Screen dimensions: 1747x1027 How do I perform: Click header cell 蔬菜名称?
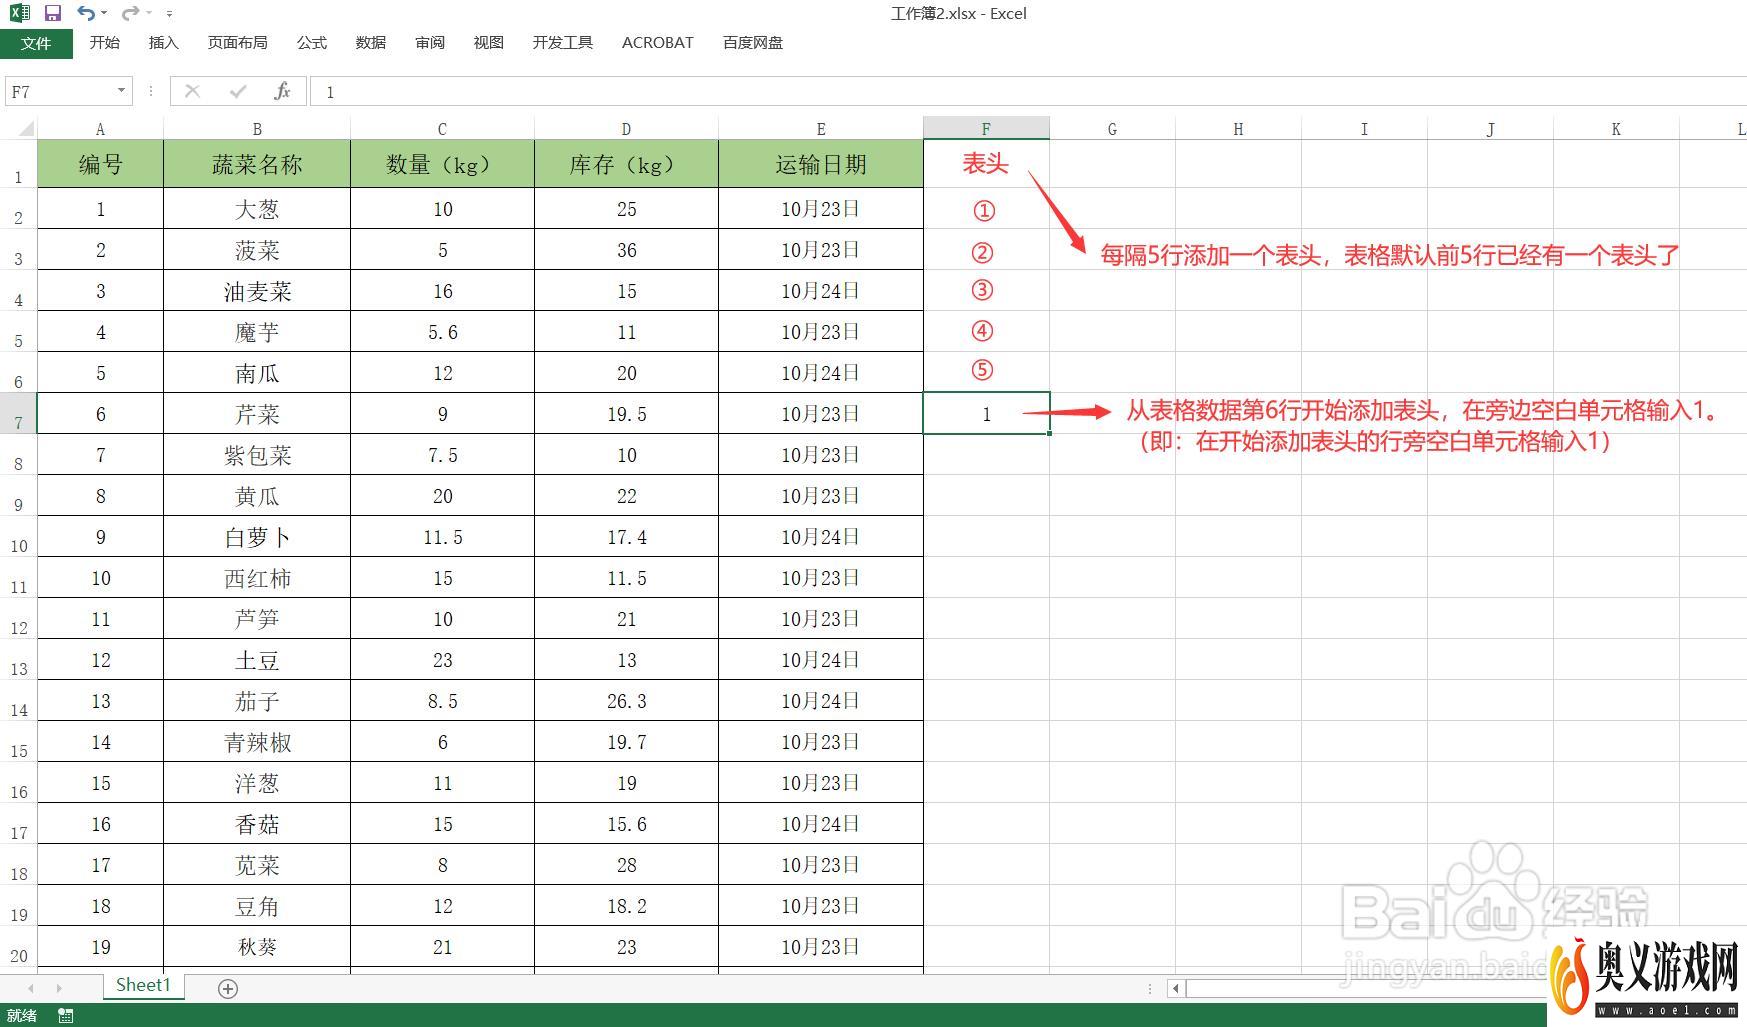(x=257, y=164)
